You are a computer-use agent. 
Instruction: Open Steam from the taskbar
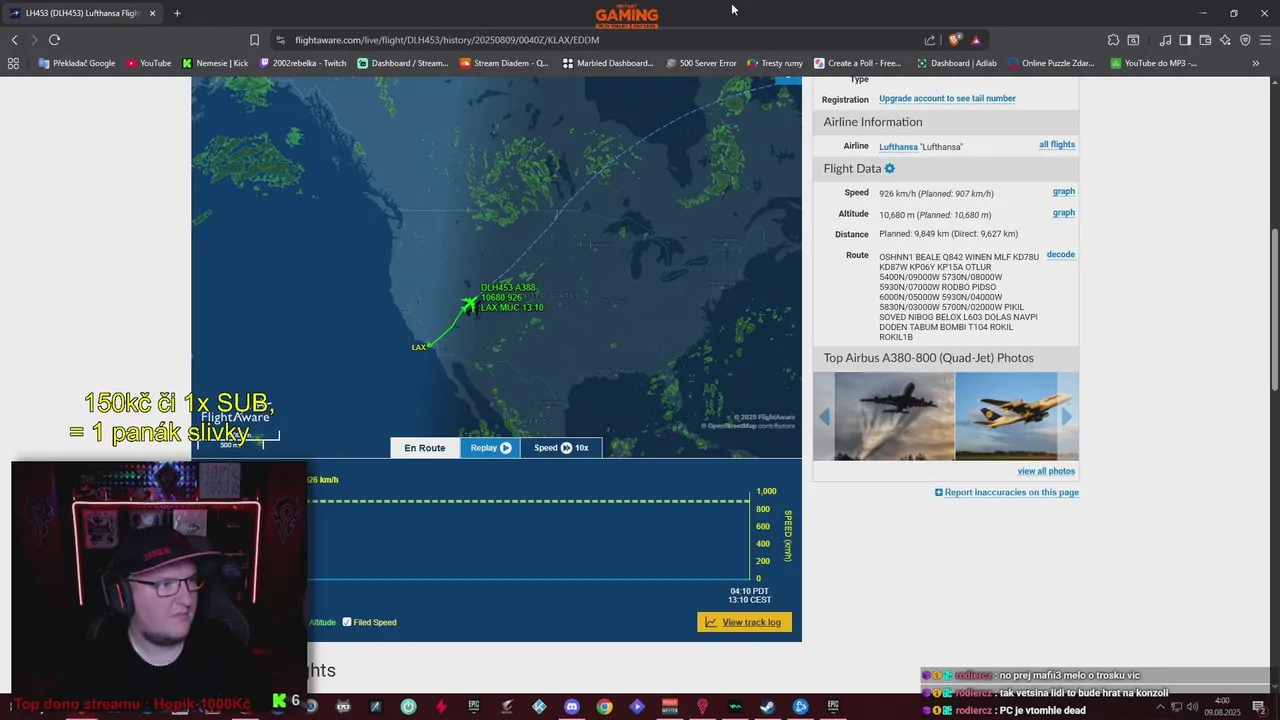click(x=767, y=707)
